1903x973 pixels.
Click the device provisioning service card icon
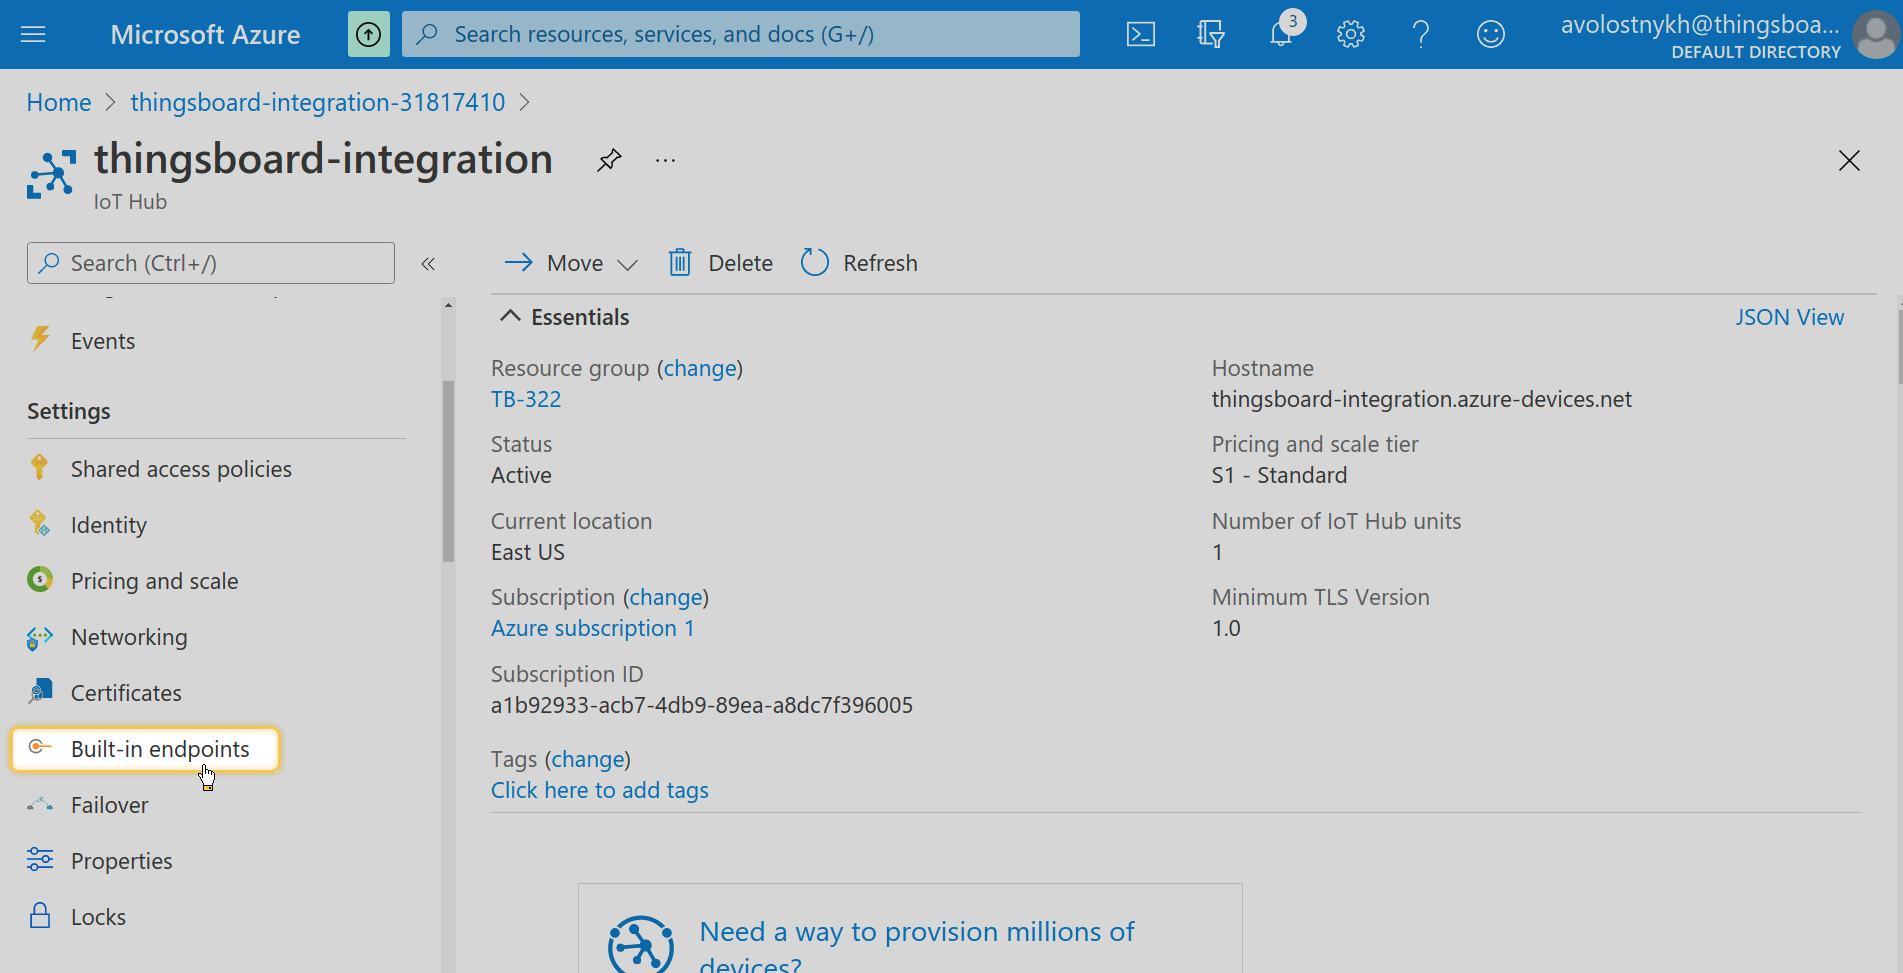[x=641, y=945]
